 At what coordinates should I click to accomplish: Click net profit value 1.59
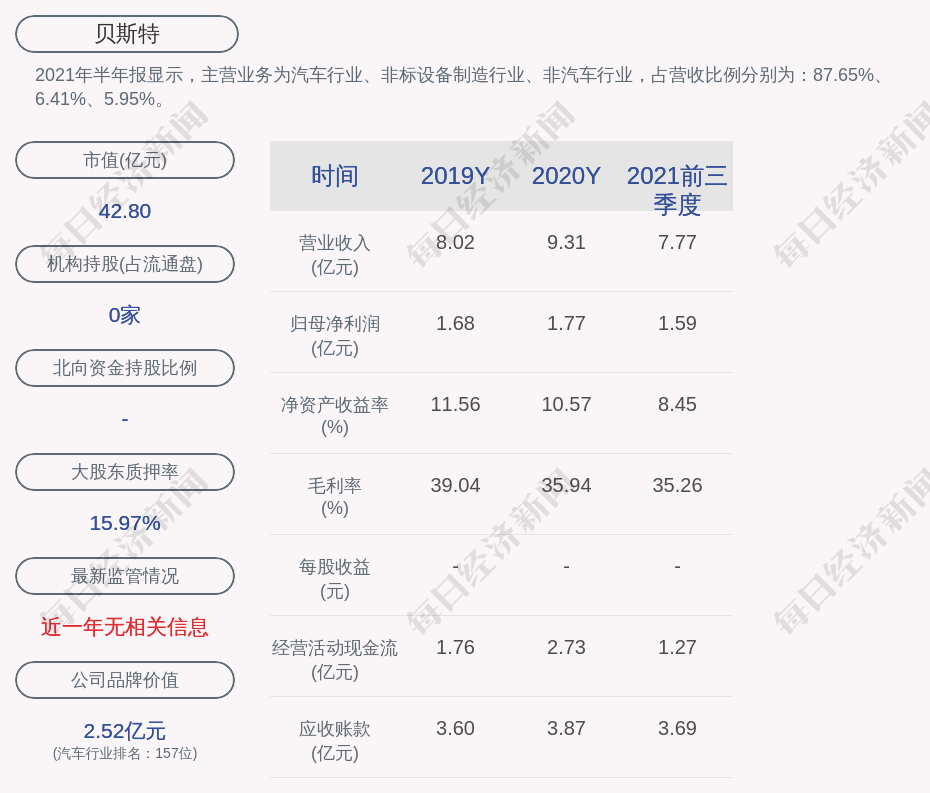pyautogui.click(x=677, y=323)
